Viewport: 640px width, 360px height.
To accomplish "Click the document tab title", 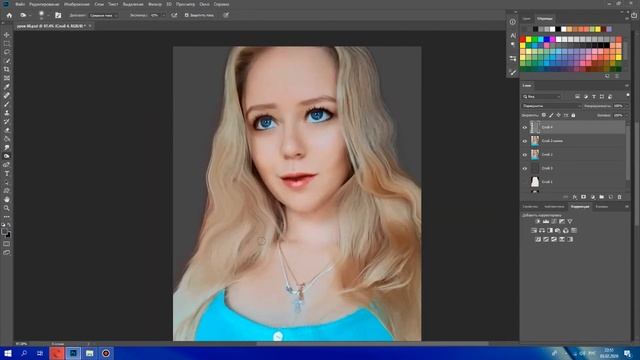I will [x=51, y=26].
